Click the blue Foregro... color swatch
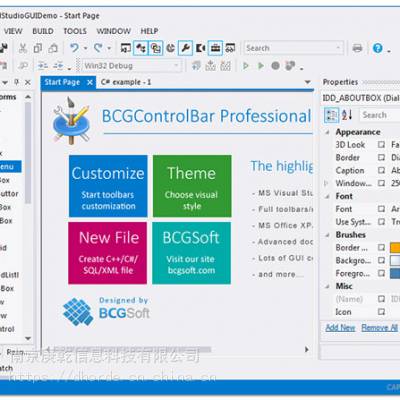 (395, 273)
